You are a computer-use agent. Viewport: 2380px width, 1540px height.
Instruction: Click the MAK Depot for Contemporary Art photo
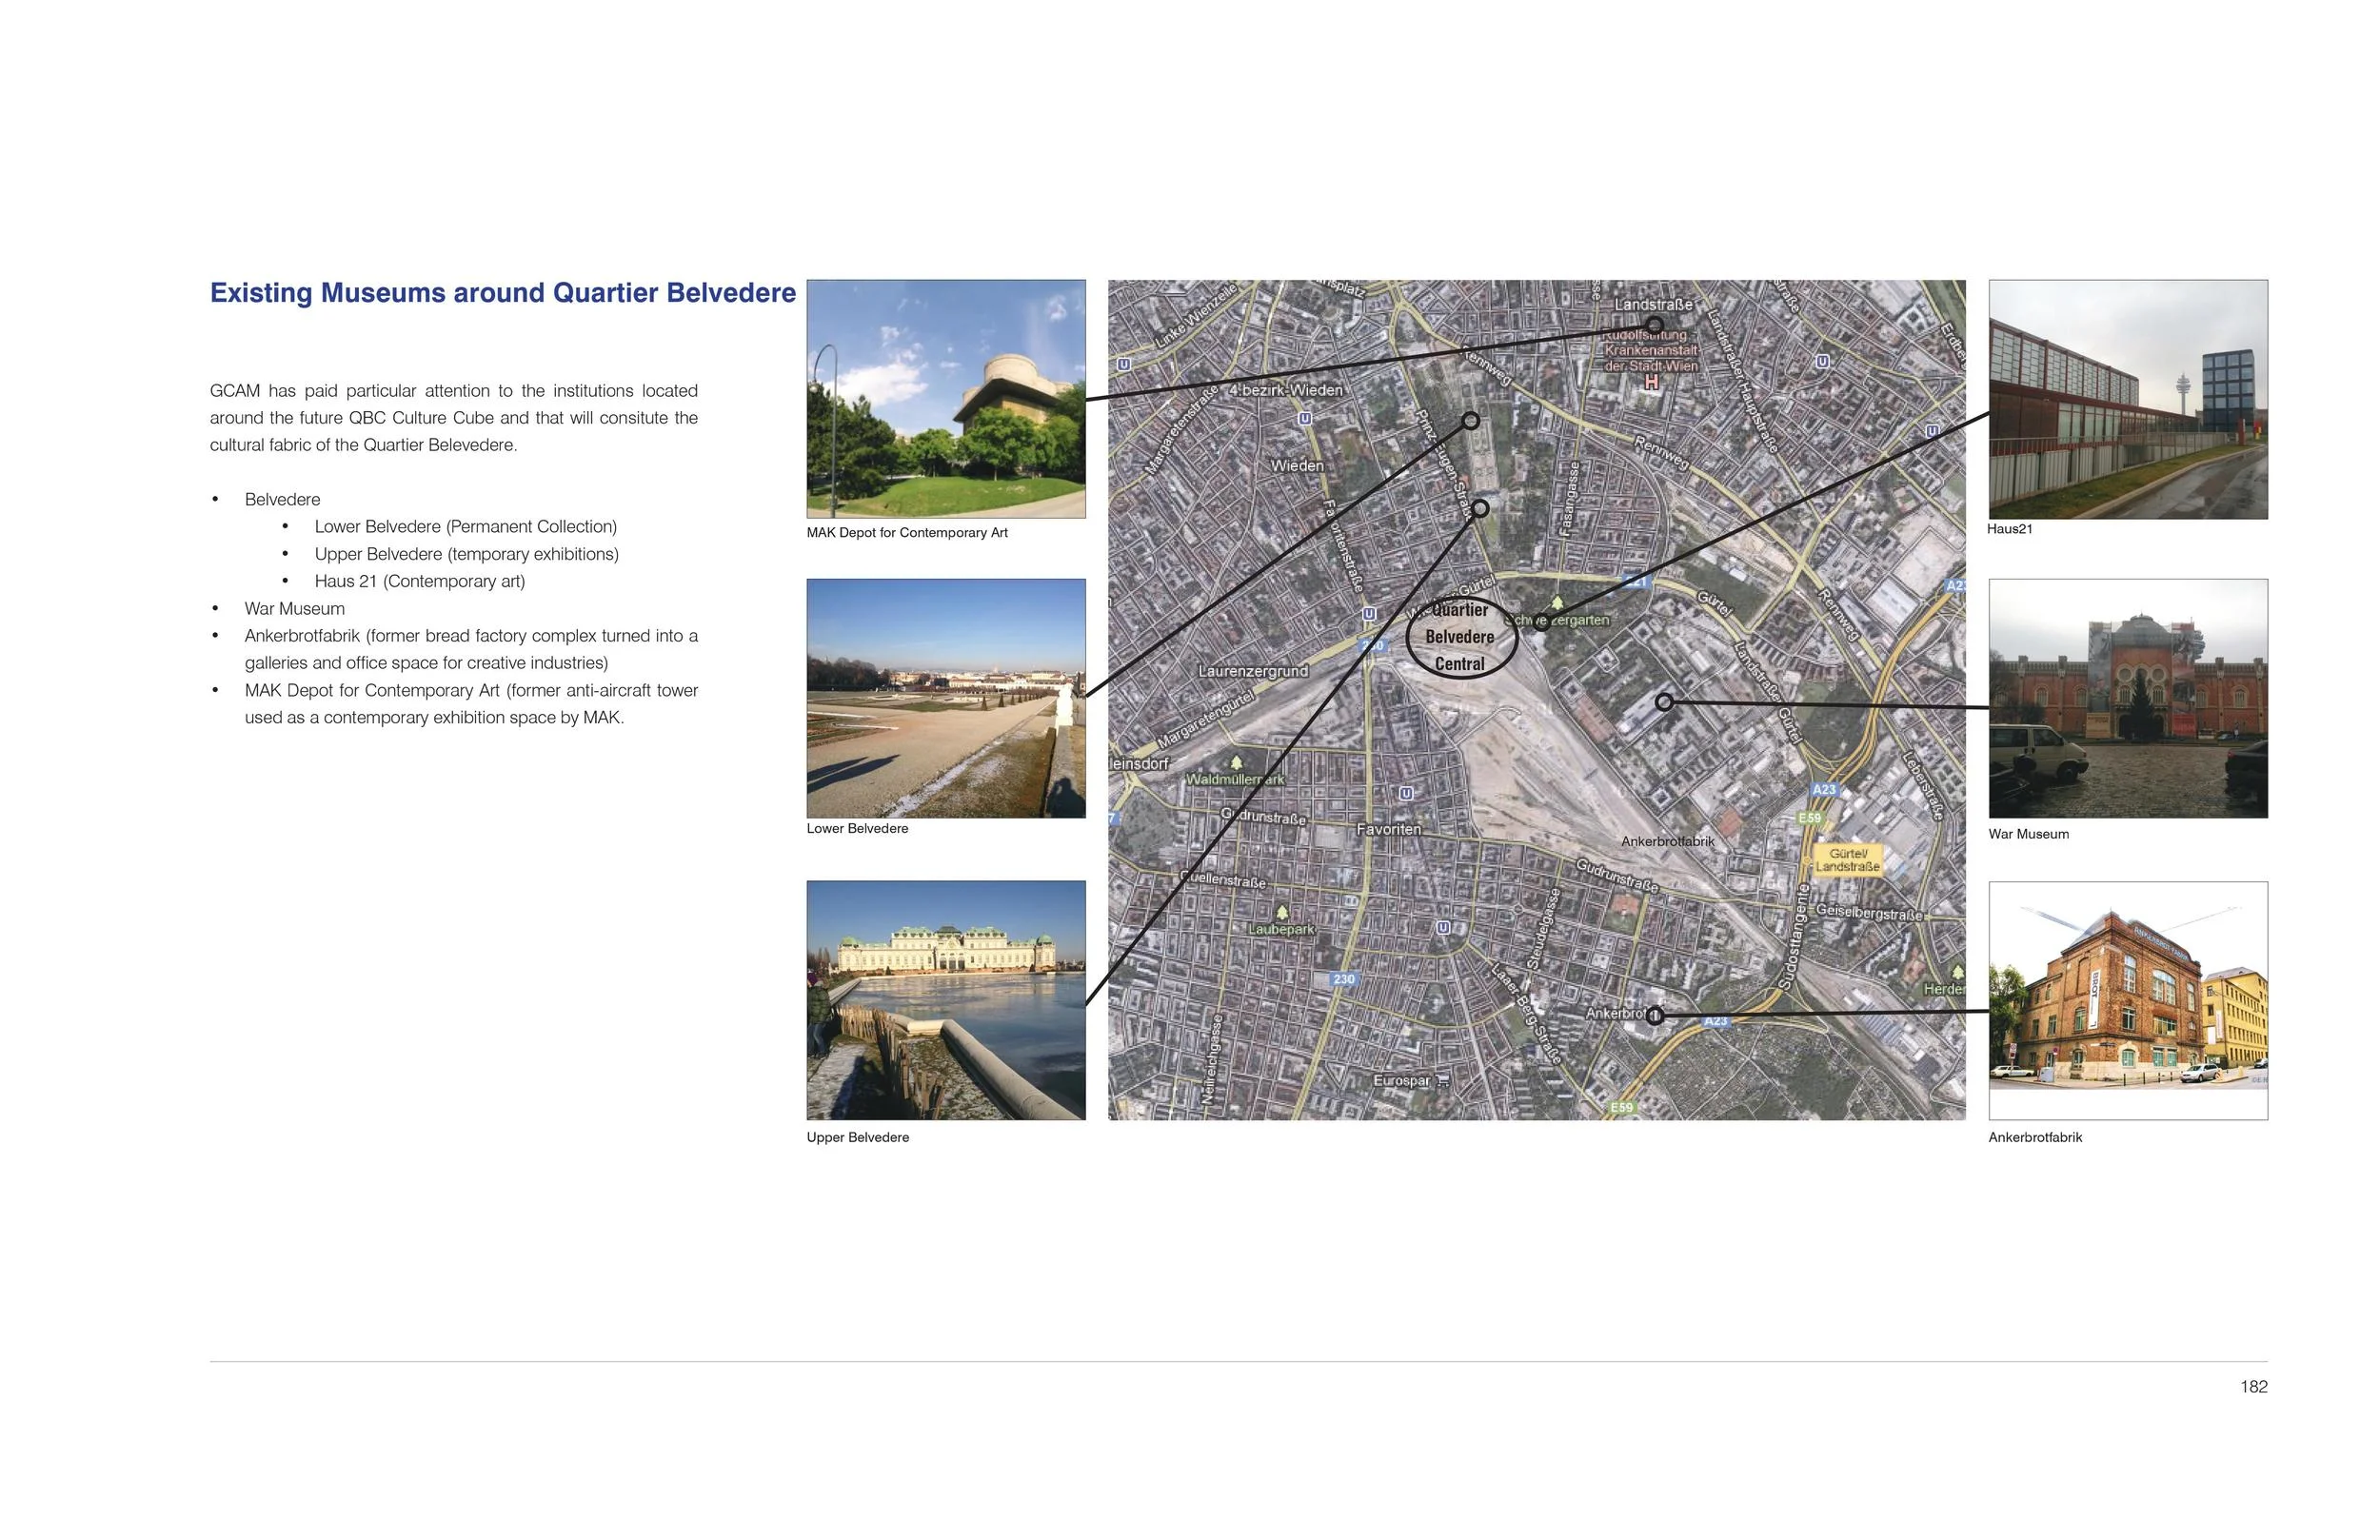(x=945, y=398)
